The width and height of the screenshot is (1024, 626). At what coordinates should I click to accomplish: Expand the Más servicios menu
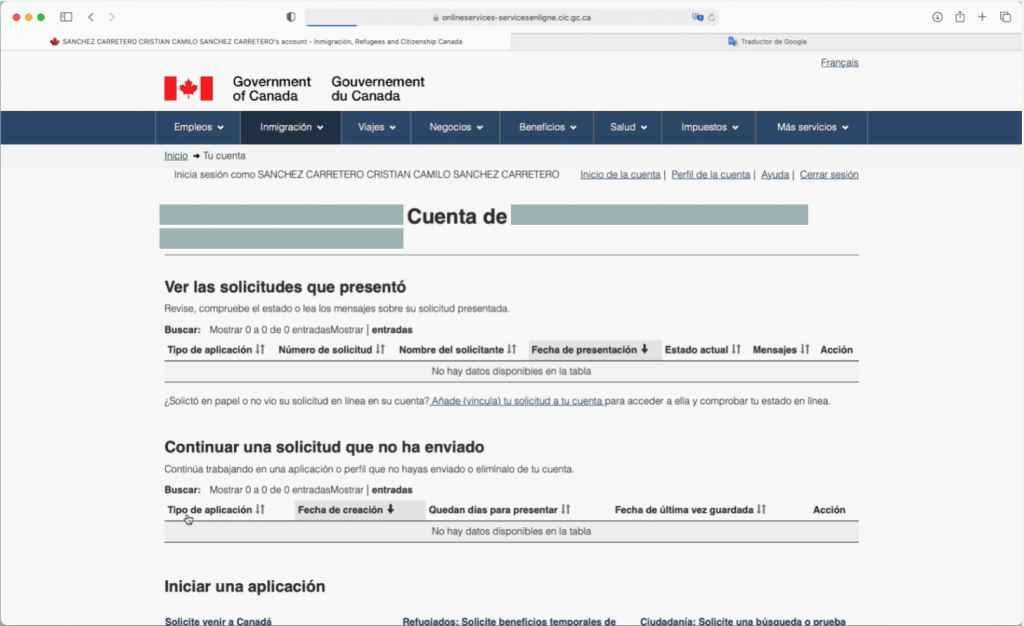[x=812, y=128]
